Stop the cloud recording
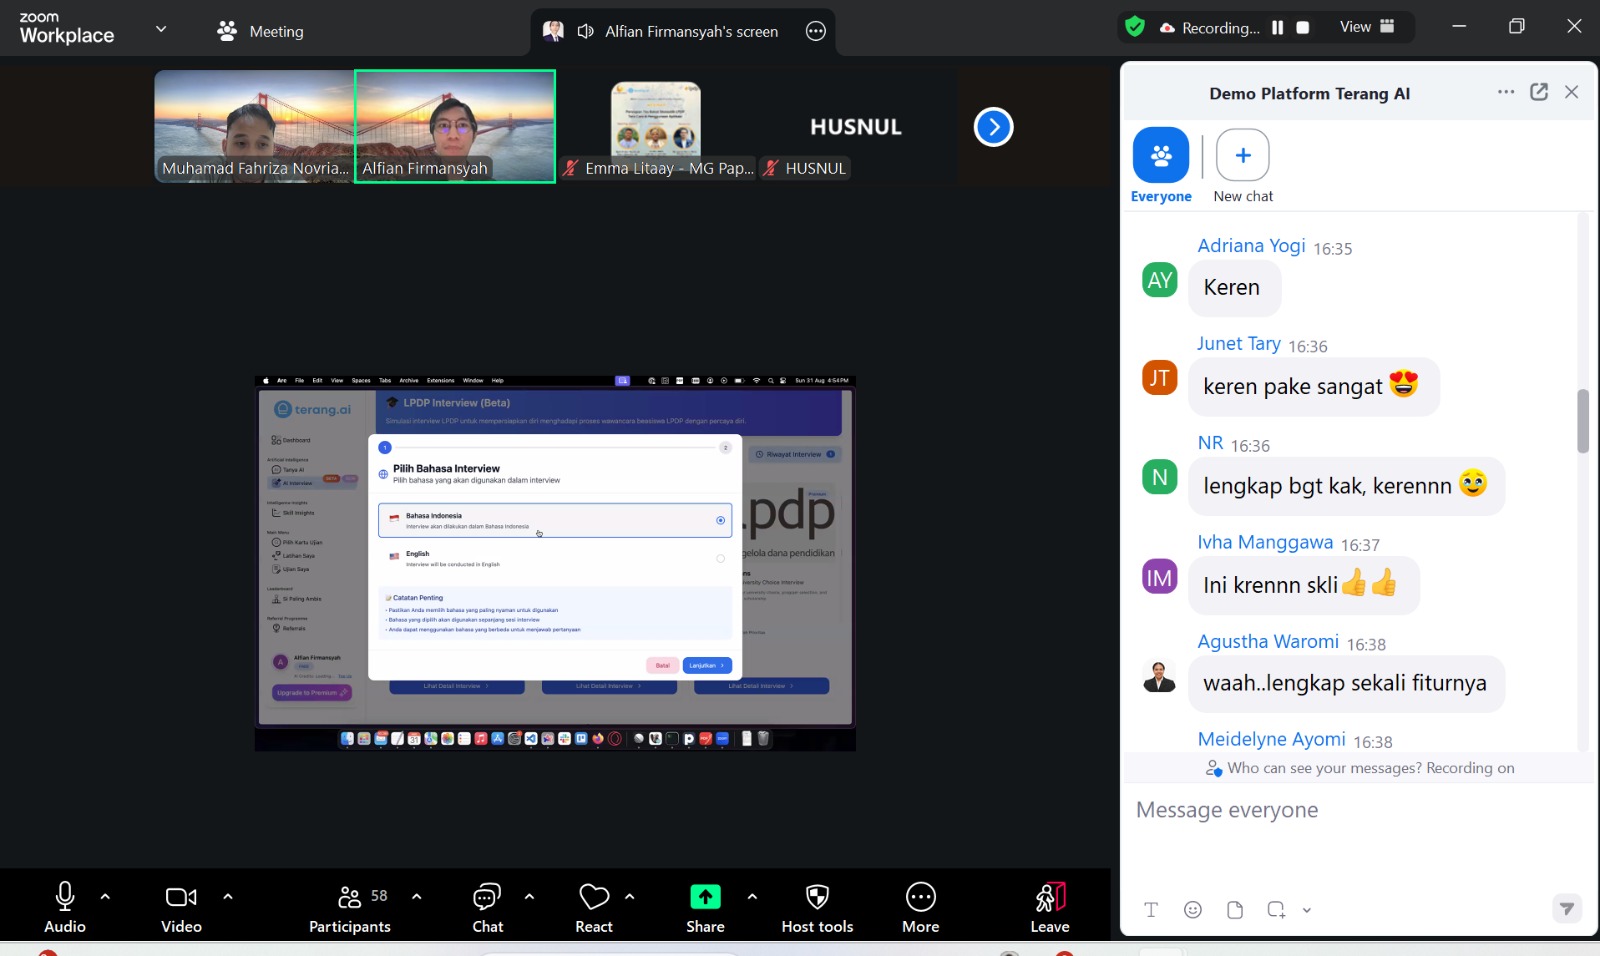Viewport: 1600px width, 956px height. click(x=1303, y=28)
